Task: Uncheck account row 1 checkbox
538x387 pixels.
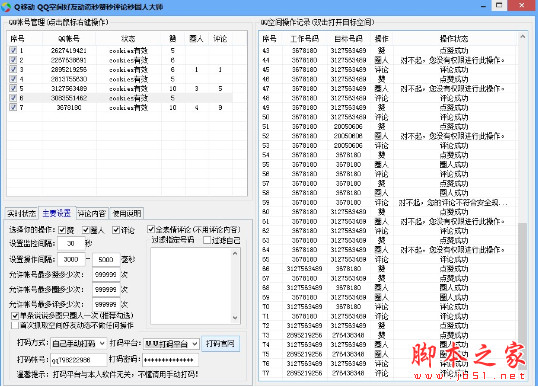Action: tap(13, 50)
